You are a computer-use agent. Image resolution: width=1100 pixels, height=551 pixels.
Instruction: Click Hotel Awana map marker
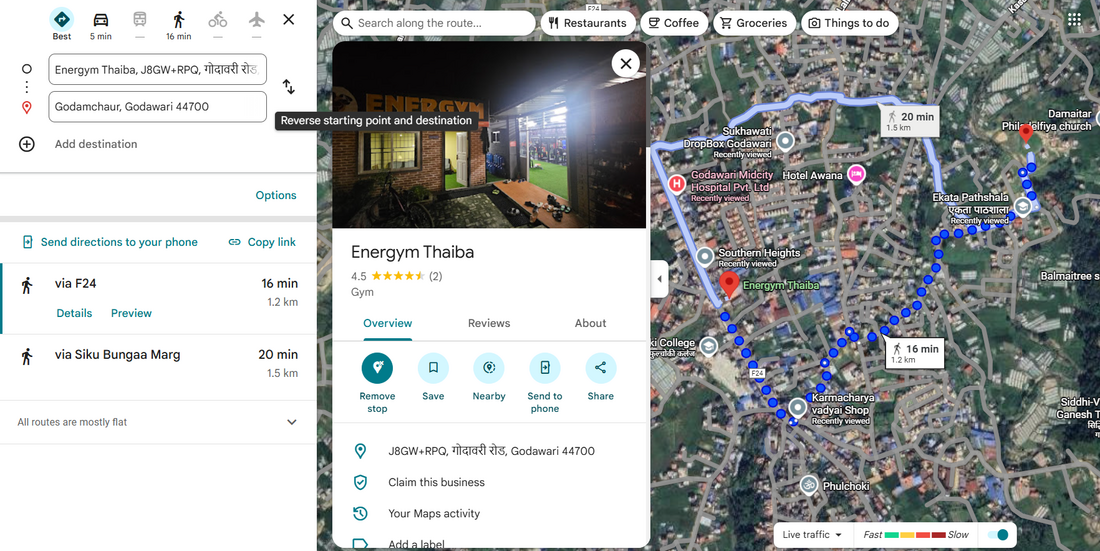[x=856, y=174]
